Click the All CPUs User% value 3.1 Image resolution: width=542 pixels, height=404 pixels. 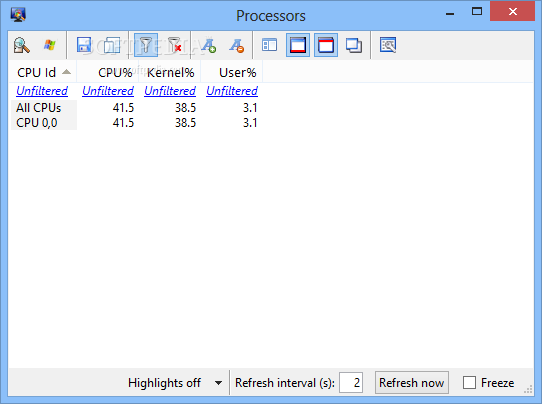click(250, 108)
